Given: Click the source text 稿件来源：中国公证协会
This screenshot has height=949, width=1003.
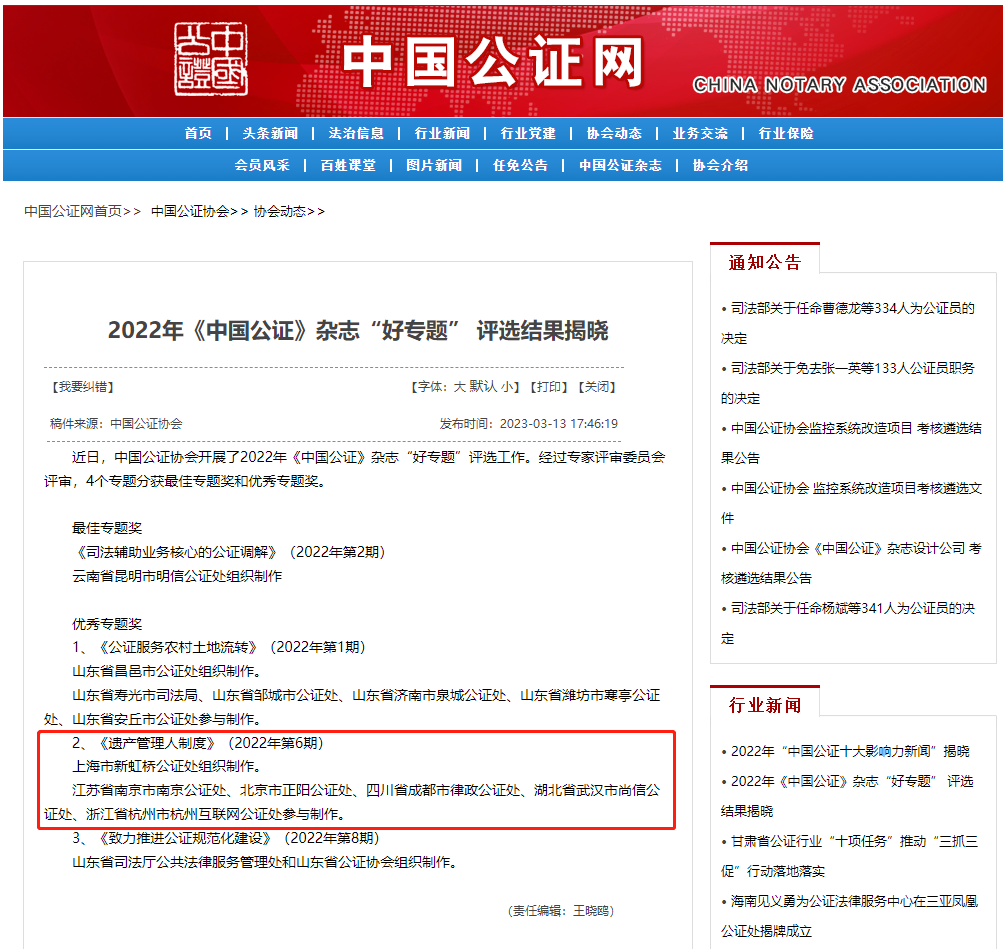Looking at the screenshot, I should [116, 423].
